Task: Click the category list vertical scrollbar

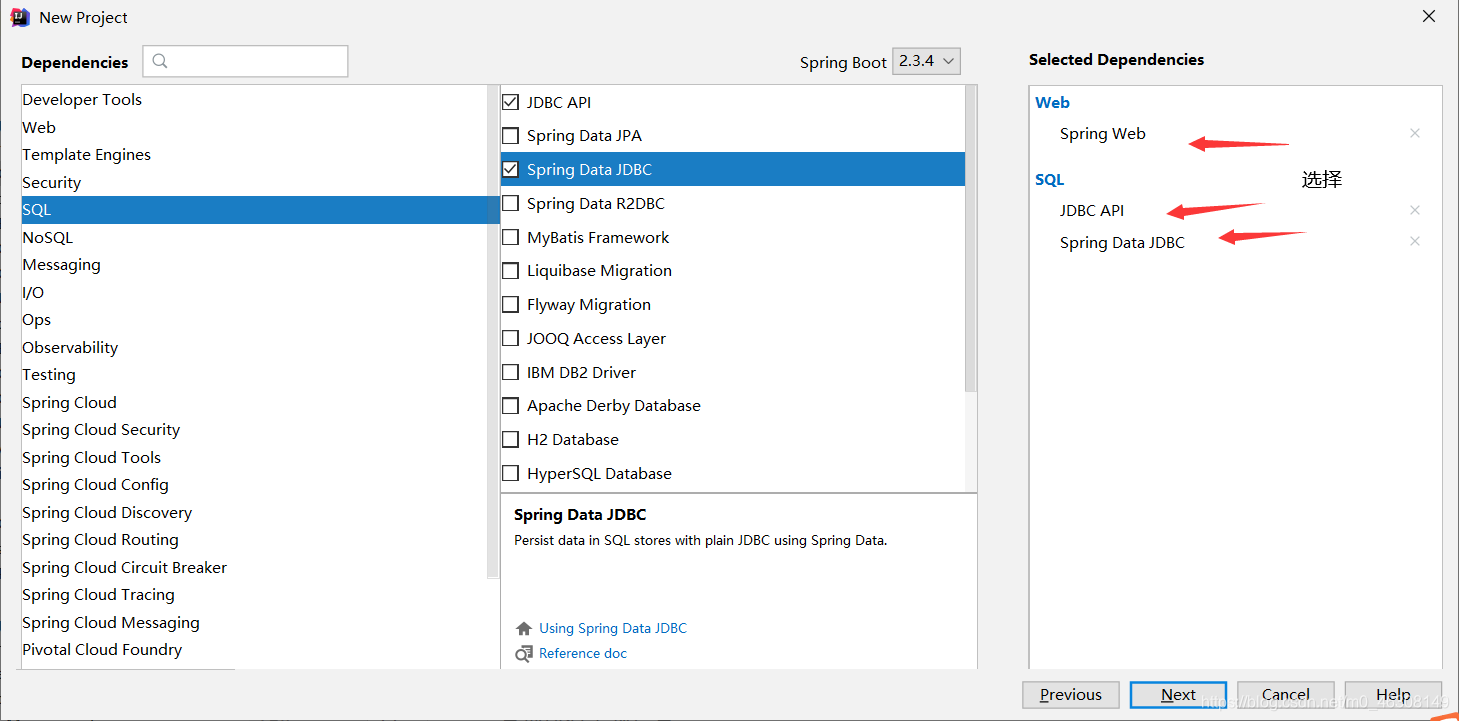Action: coord(493,330)
